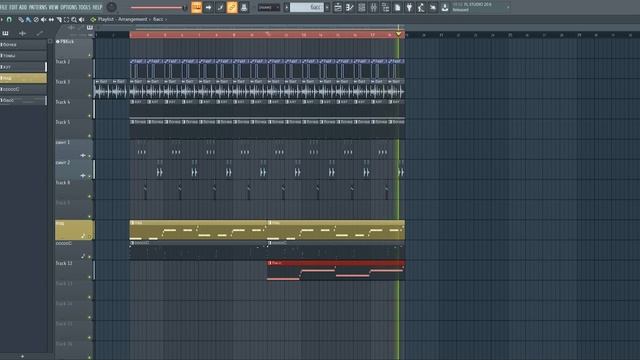
Task: Open the plugin picker plug icon
Action: tap(409, 7)
